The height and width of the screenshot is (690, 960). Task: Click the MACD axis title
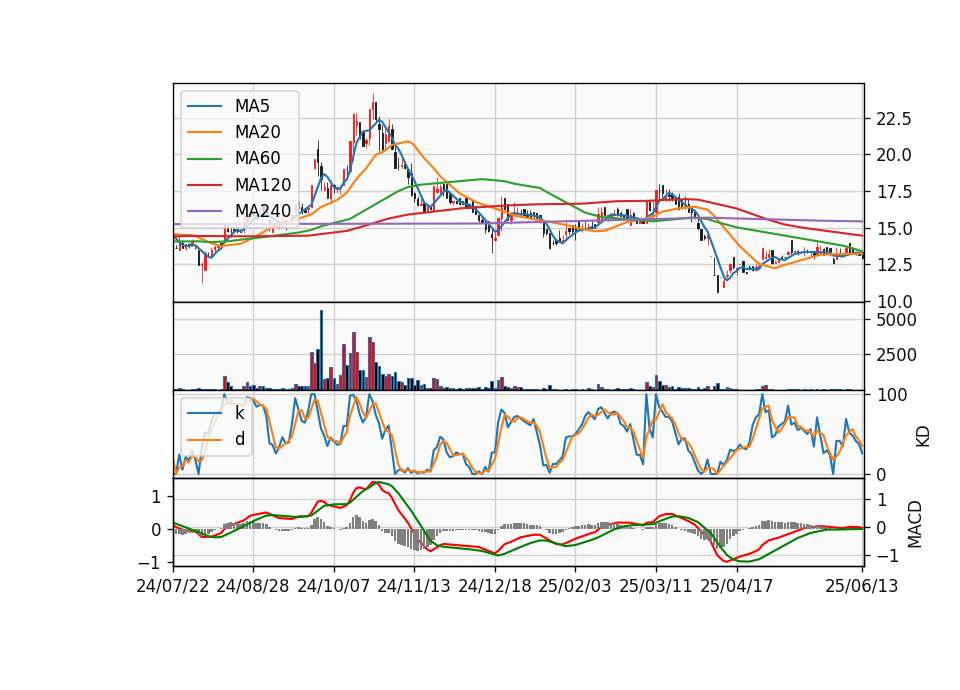pos(915,525)
